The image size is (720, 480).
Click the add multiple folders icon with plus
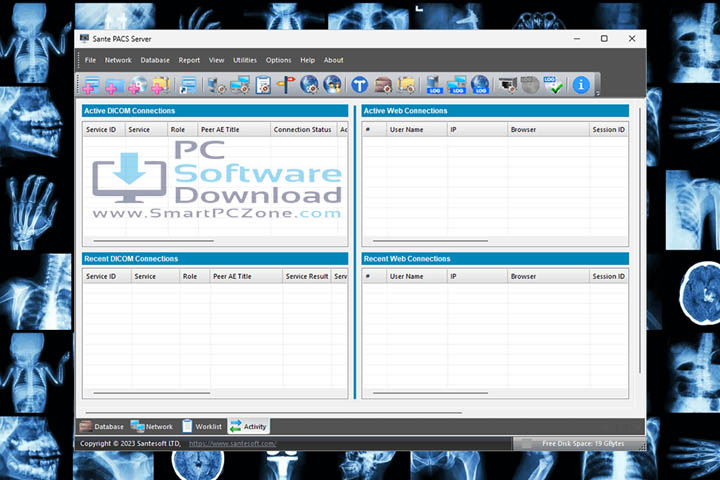[x=160, y=85]
